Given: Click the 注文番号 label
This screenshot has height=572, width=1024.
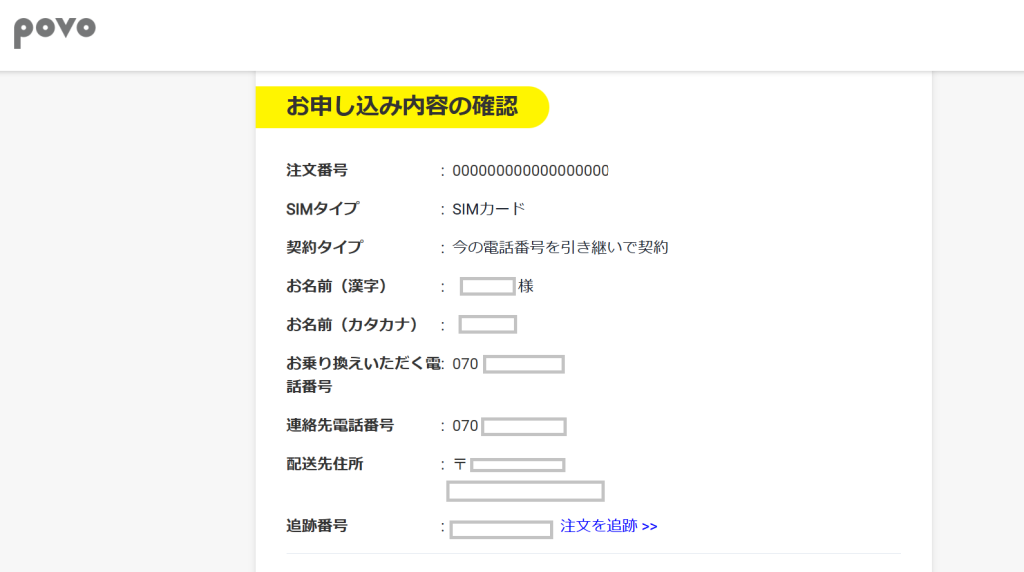Looking at the screenshot, I should [317, 171].
